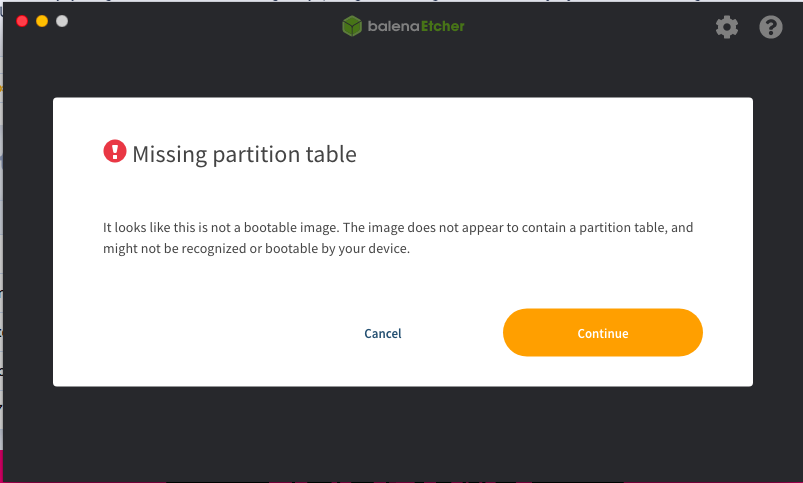Open the Etcher settings gear
The image size is (803, 483).
[727, 27]
